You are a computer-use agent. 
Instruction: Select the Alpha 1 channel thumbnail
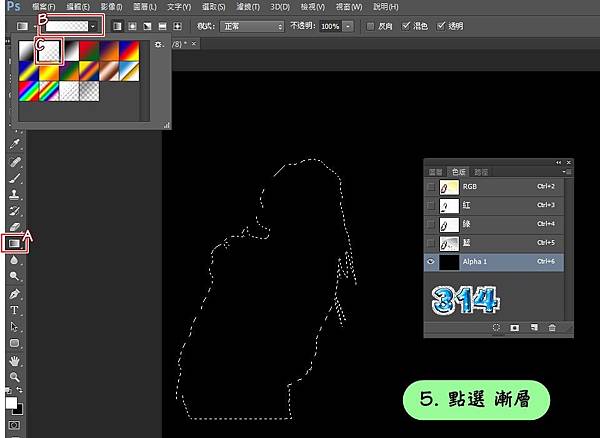pyautogui.click(x=449, y=262)
